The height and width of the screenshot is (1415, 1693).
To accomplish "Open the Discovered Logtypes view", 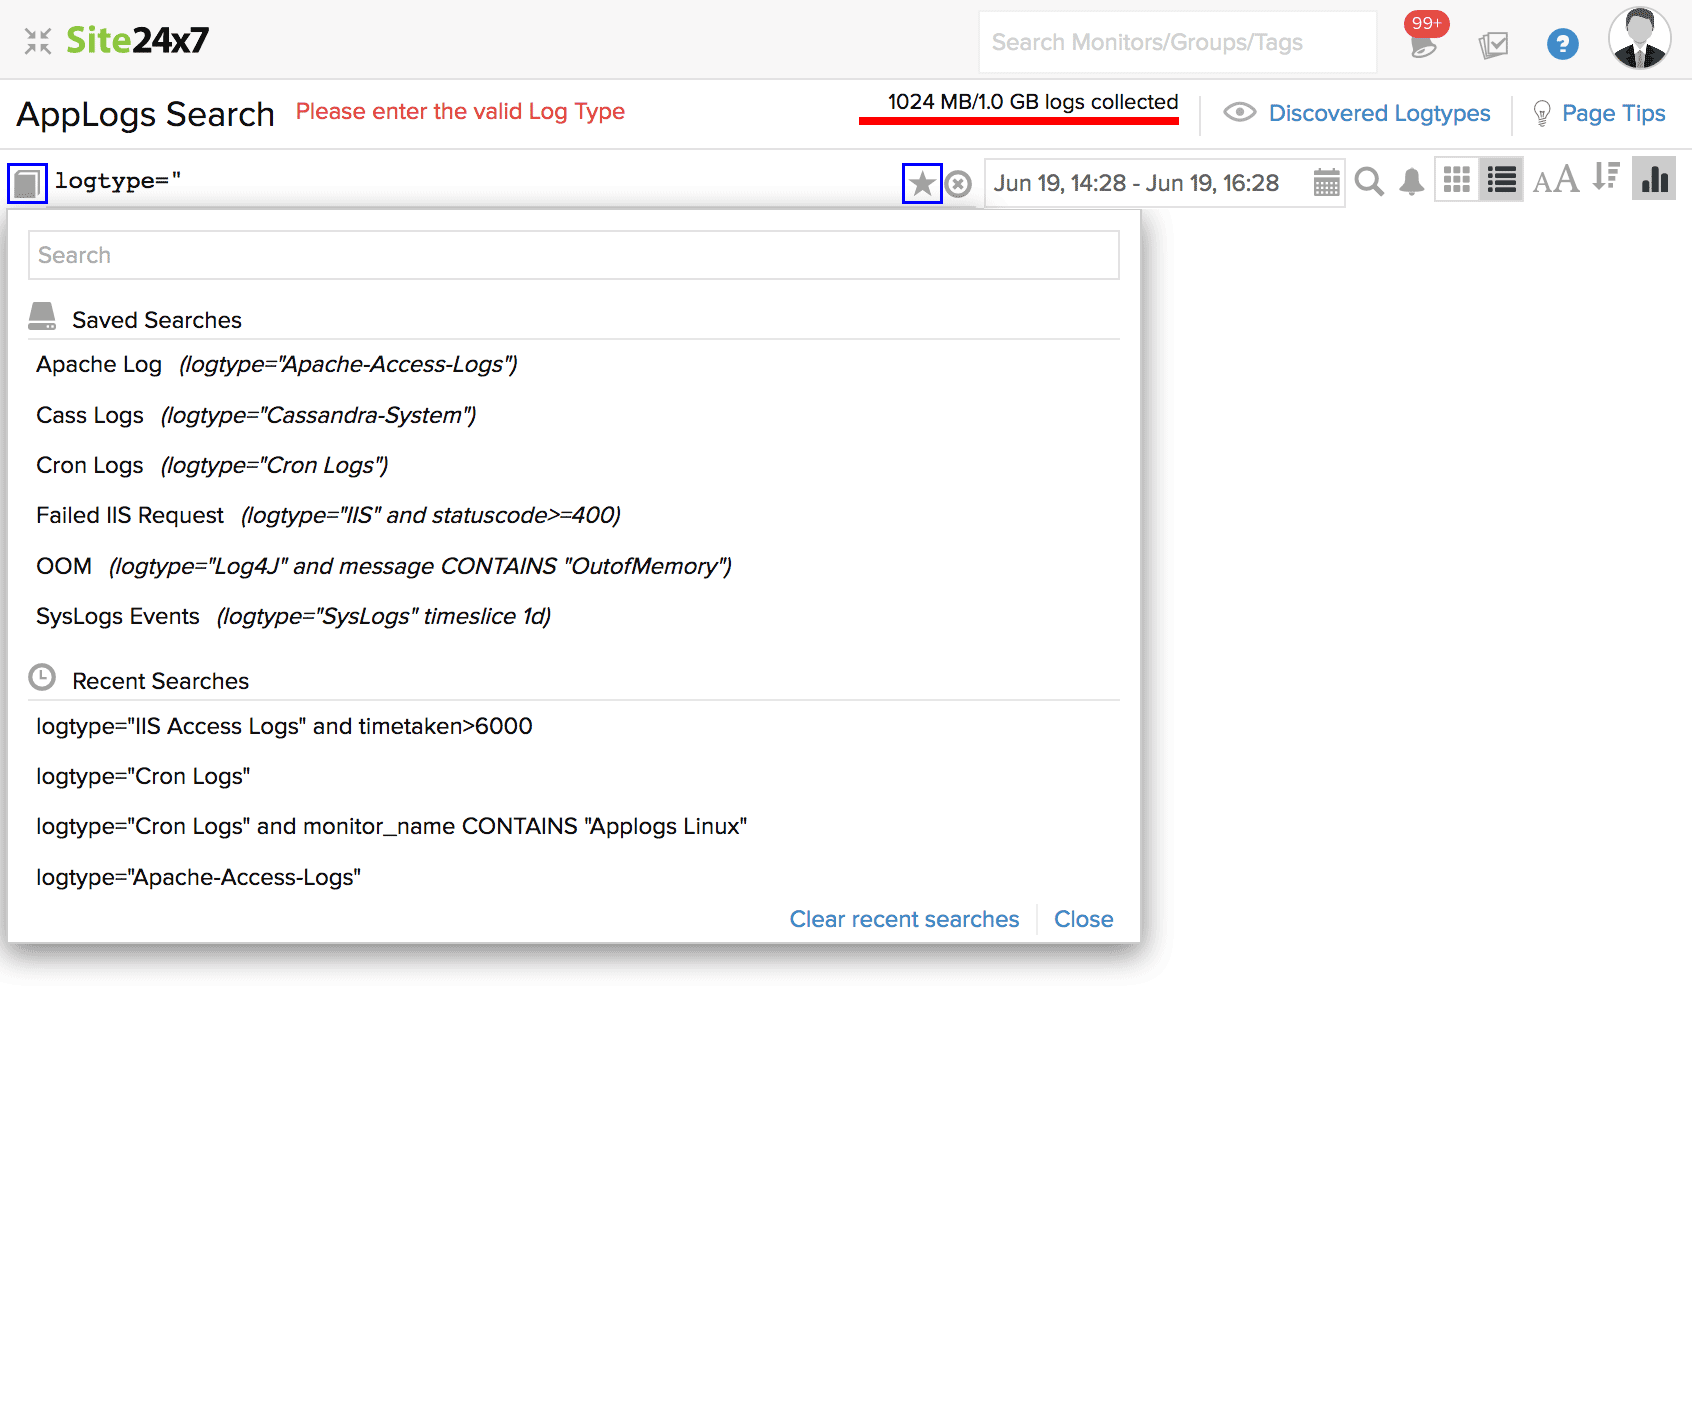I will click(1378, 113).
